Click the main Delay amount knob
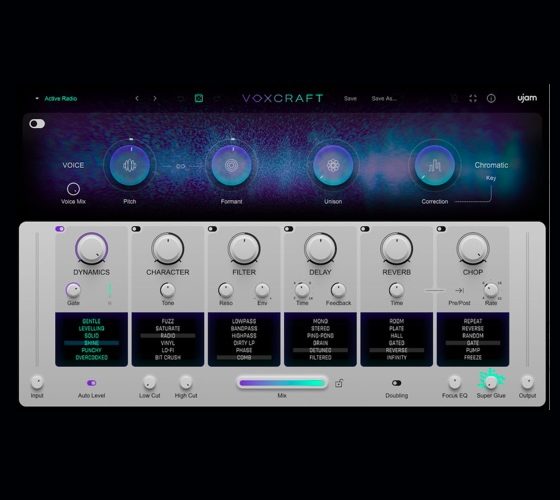This screenshot has height=500, width=560. (x=320, y=249)
